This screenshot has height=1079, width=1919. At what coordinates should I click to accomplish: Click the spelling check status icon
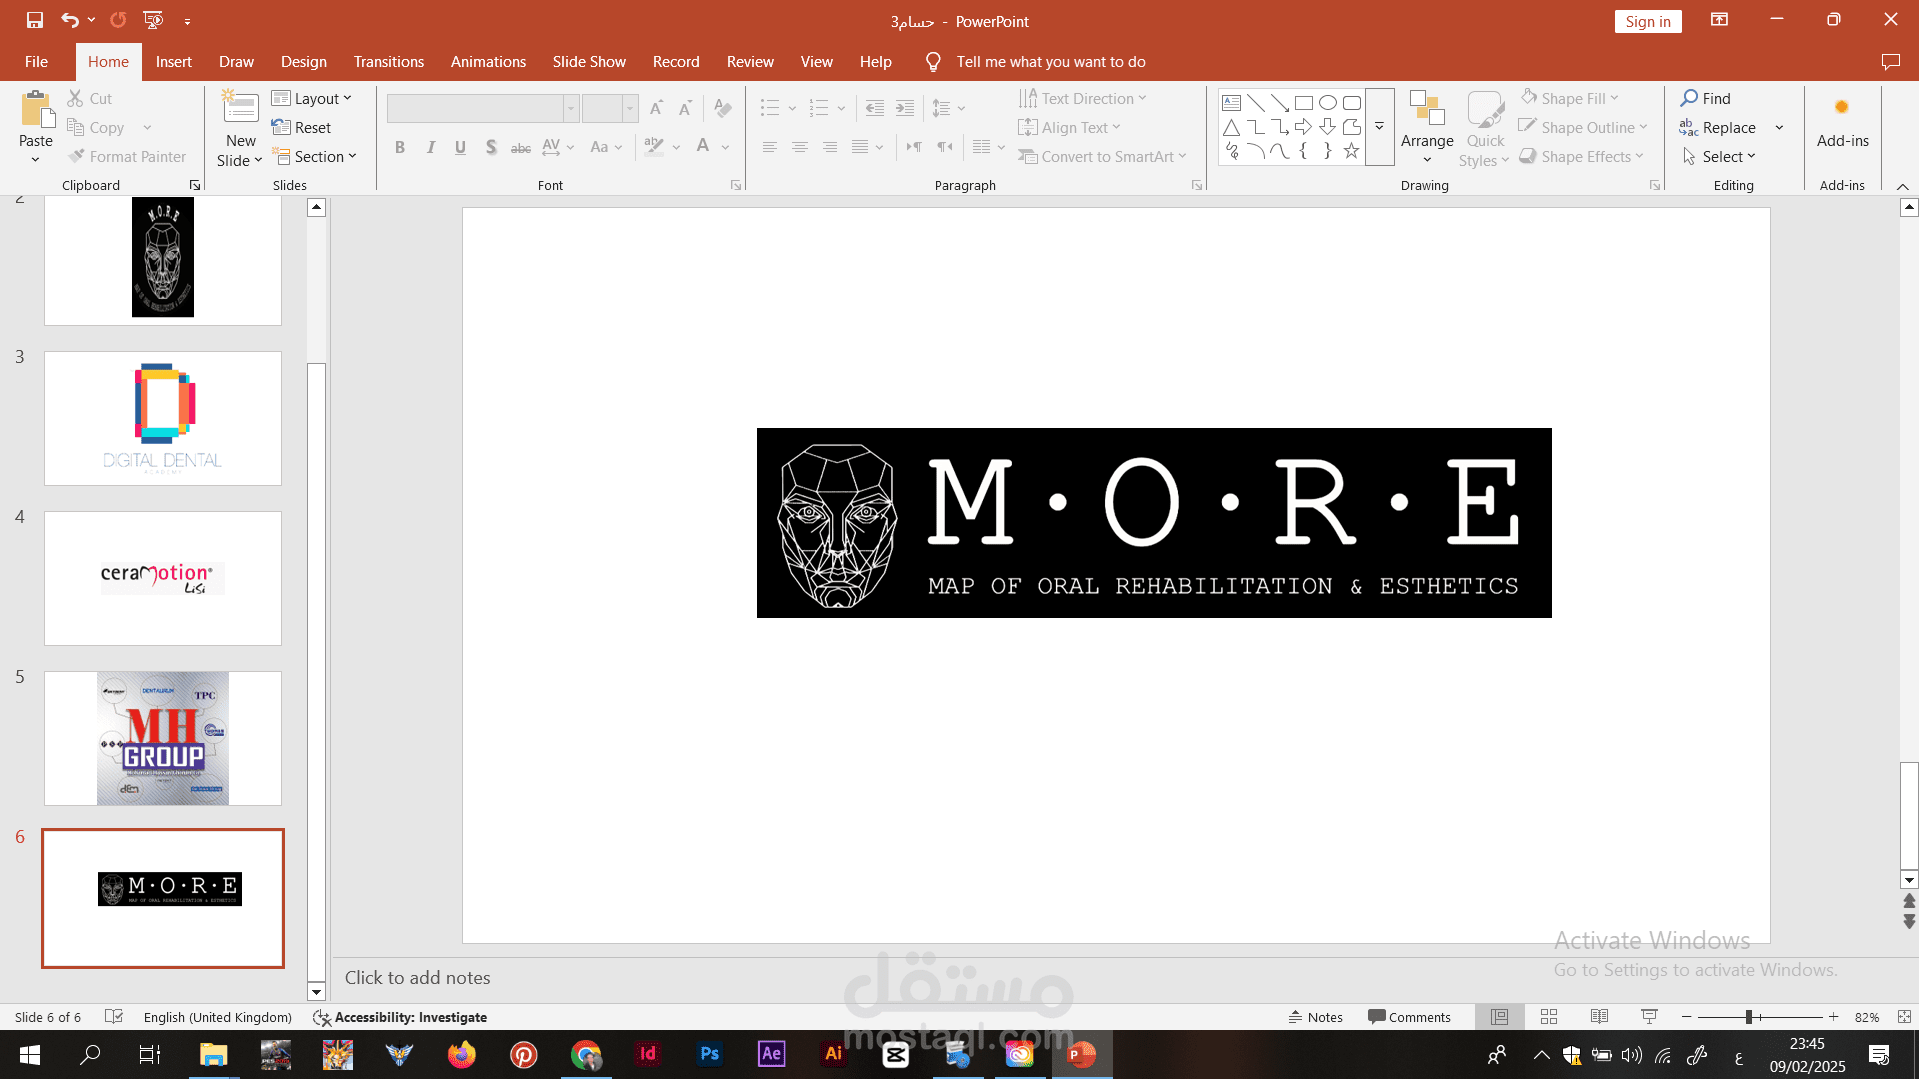114,1017
